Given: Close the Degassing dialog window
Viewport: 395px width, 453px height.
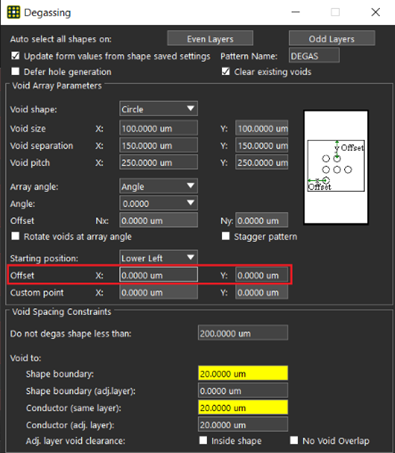Looking at the screenshot, I should tap(376, 12).
